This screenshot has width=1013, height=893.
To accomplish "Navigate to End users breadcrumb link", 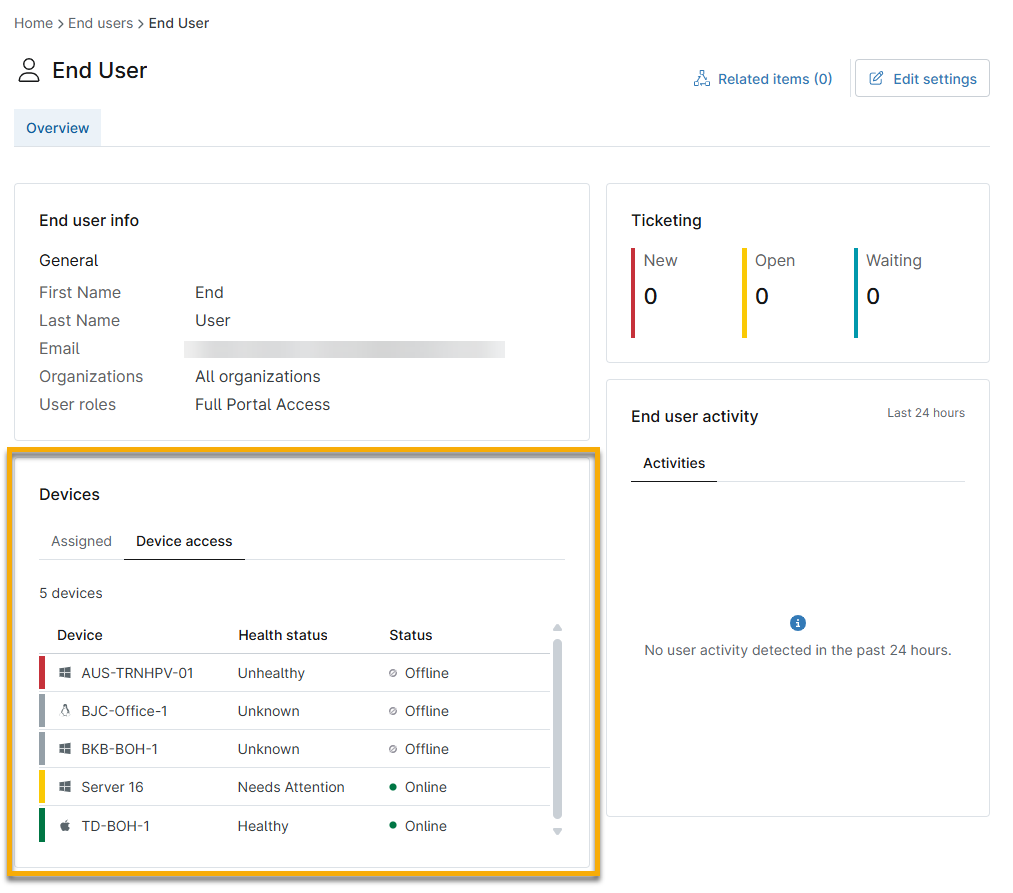I will (x=100, y=23).
